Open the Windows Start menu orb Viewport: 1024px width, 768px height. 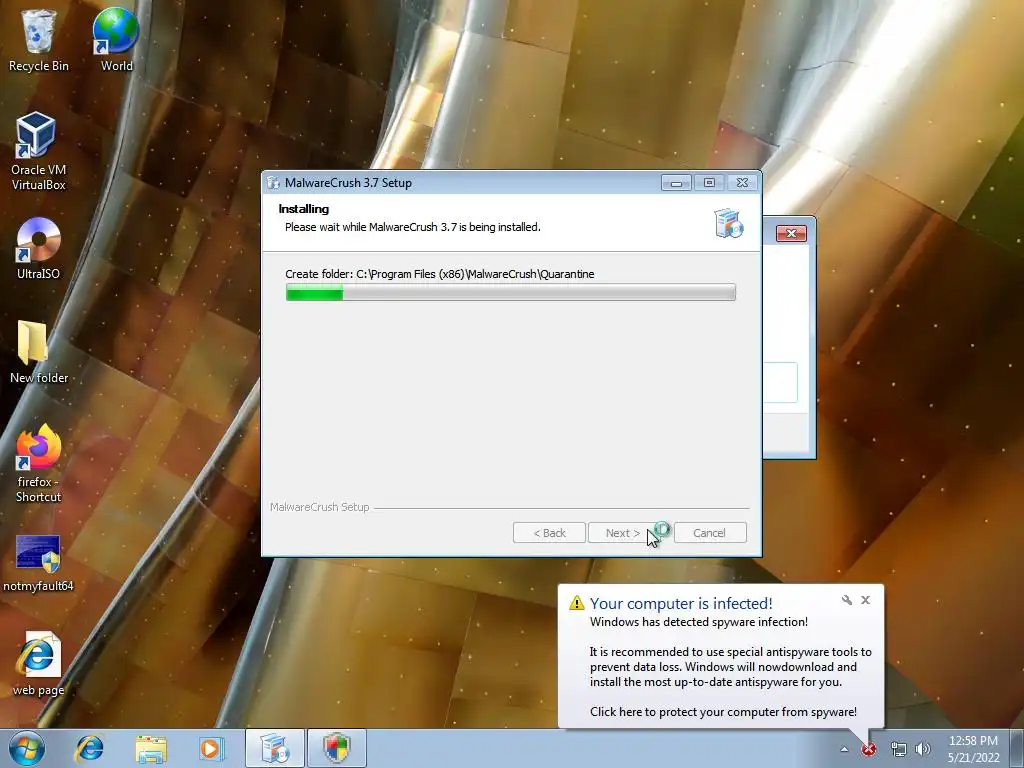[26, 748]
